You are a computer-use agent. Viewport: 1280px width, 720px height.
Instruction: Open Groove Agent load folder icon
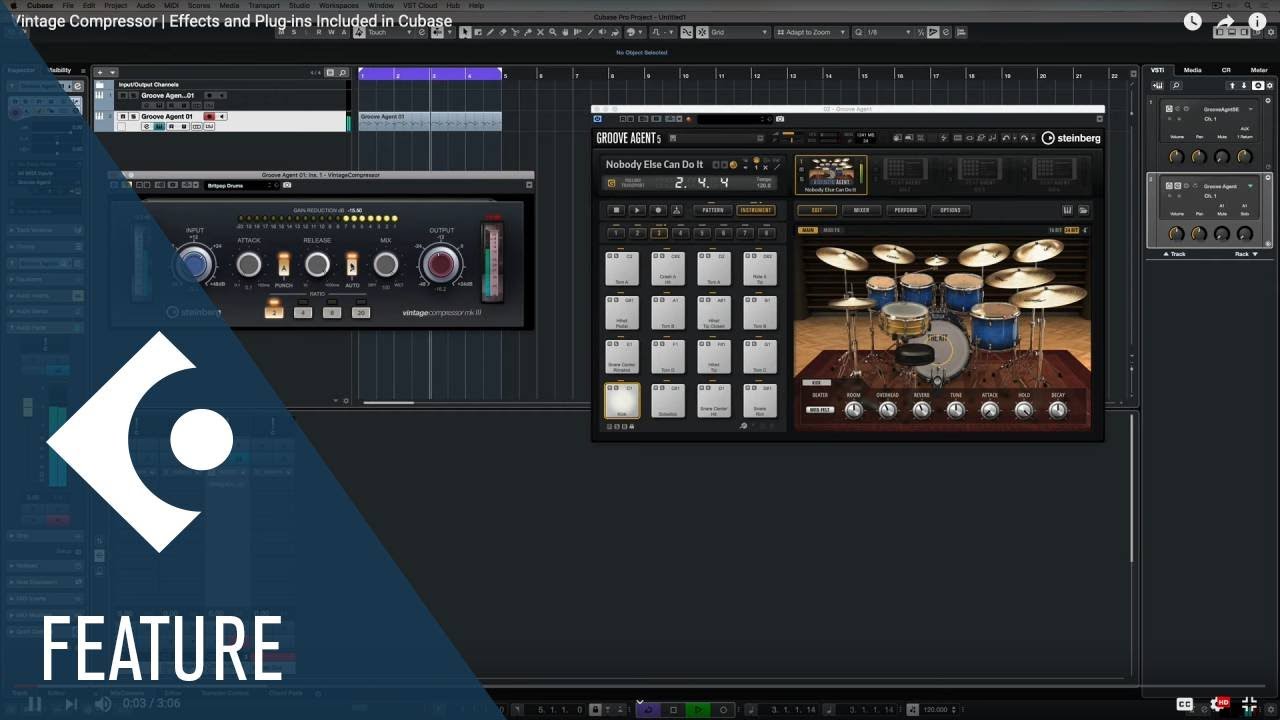point(1083,210)
